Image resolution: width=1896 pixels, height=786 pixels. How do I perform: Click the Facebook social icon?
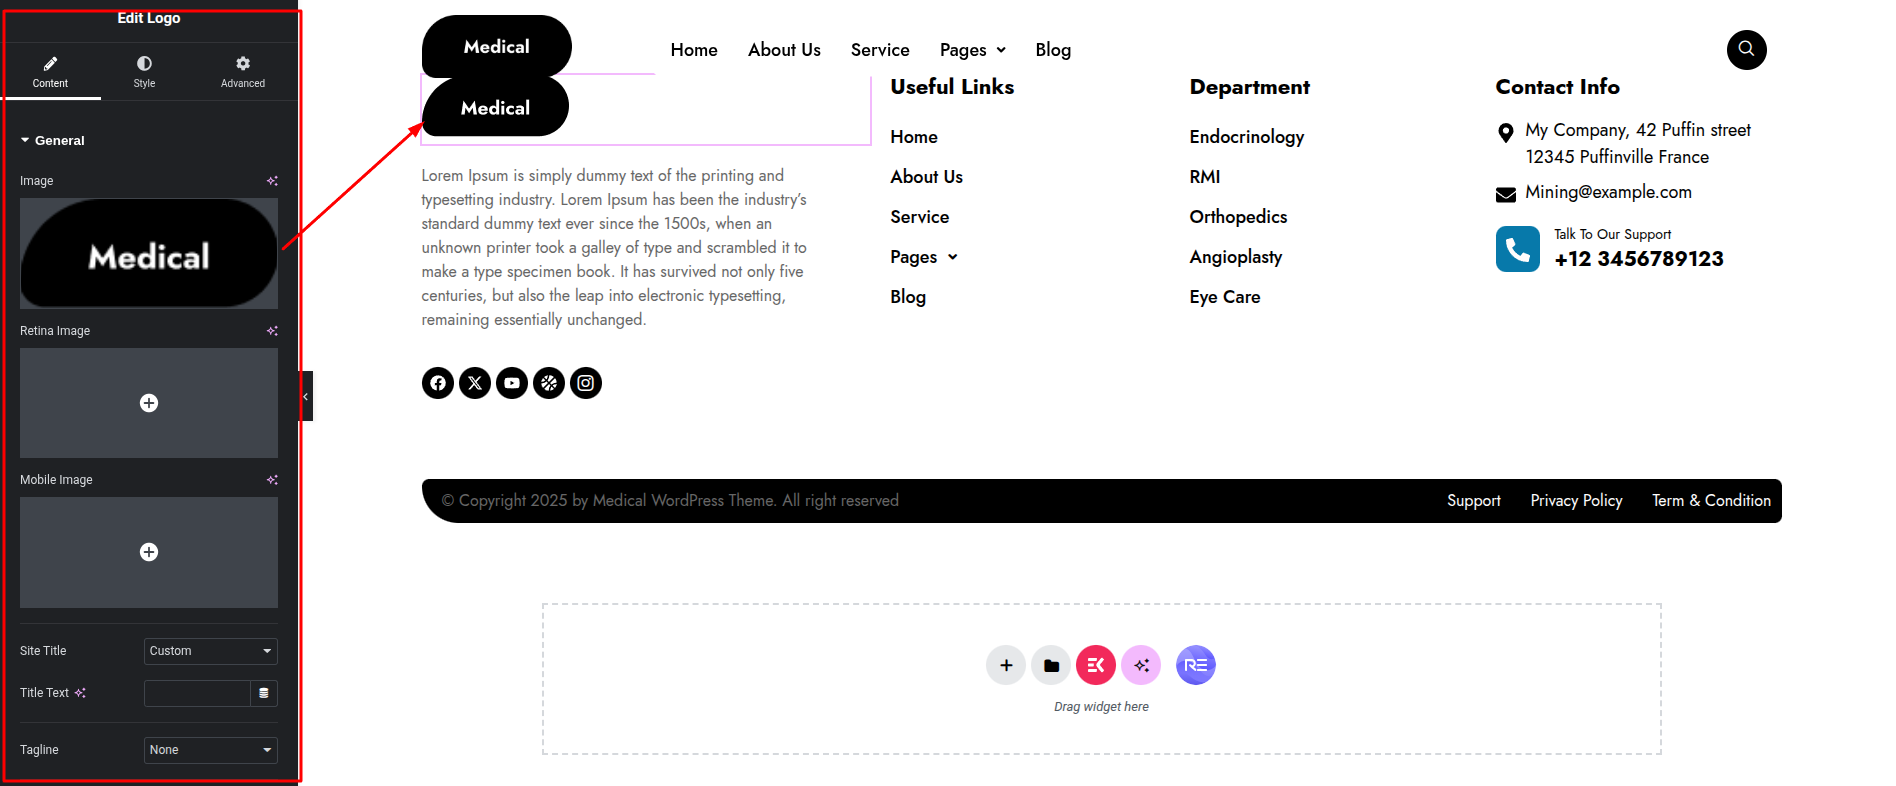pos(438,383)
